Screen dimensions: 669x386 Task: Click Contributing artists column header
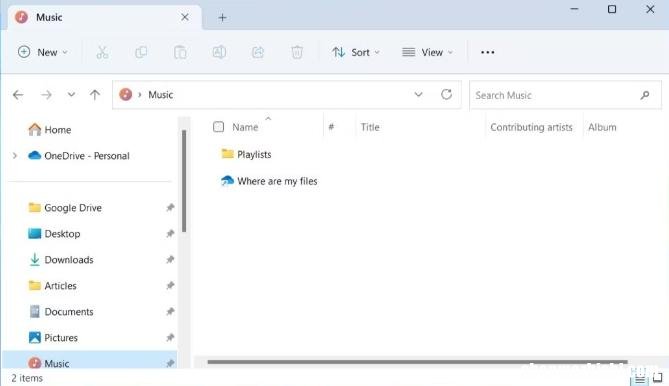click(x=531, y=127)
